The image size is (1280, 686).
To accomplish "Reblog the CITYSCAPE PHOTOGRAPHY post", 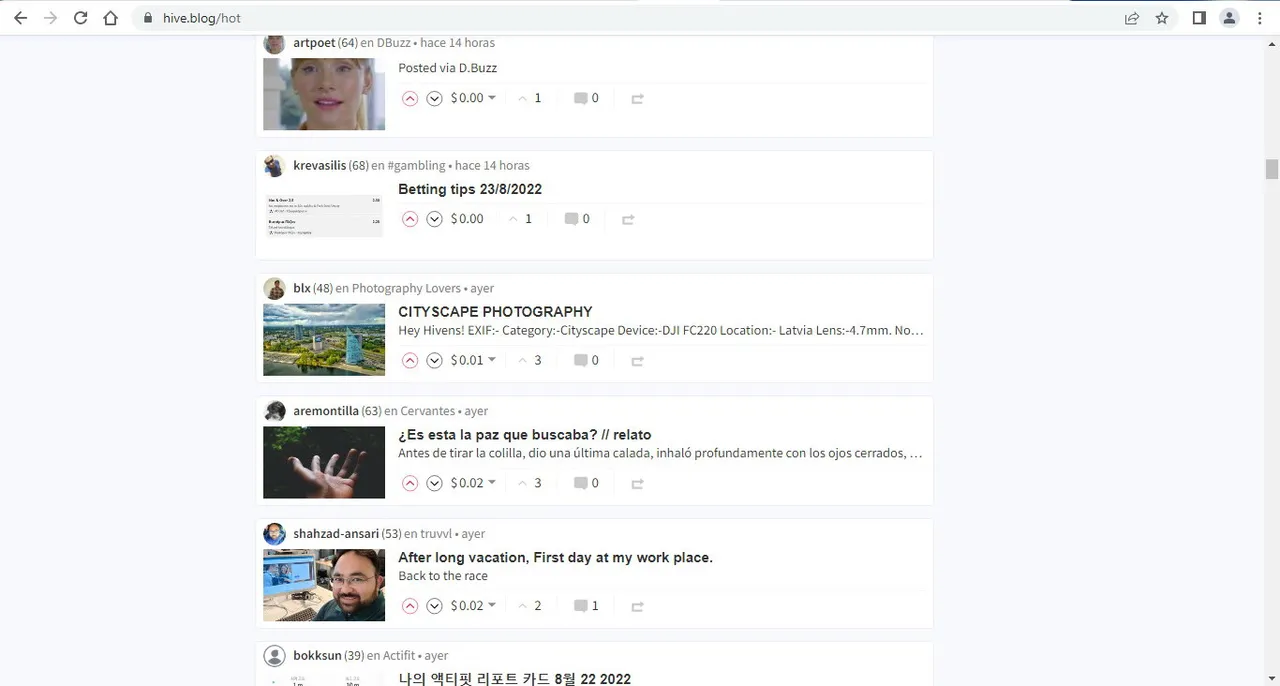I will (x=637, y=360).
